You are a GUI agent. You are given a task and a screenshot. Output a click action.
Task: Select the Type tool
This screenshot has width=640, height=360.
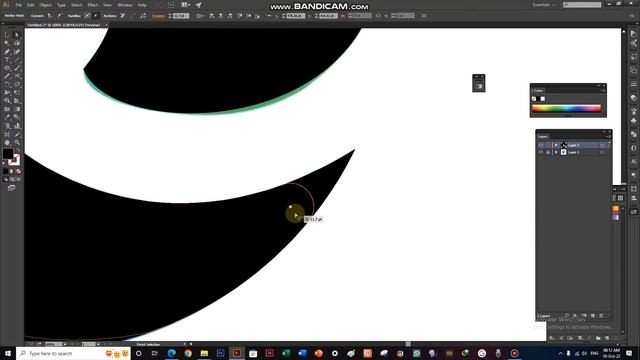(x=7, y=60)
